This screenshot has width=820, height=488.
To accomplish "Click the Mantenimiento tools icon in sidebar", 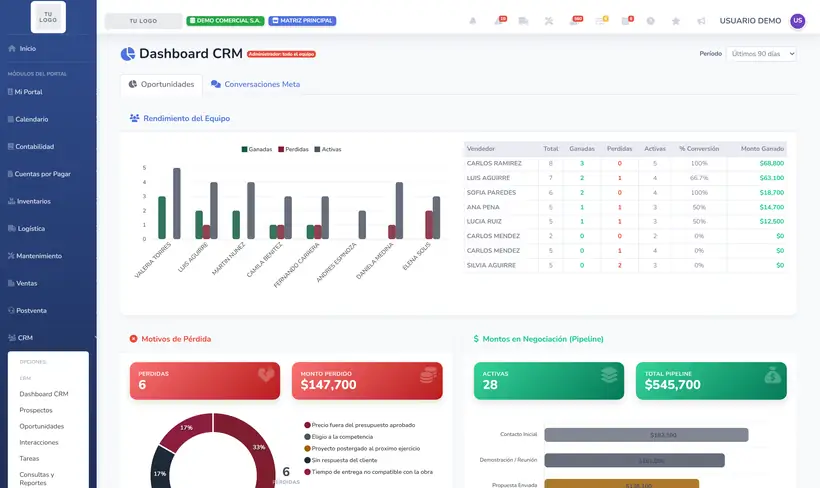I will point(12,256).
